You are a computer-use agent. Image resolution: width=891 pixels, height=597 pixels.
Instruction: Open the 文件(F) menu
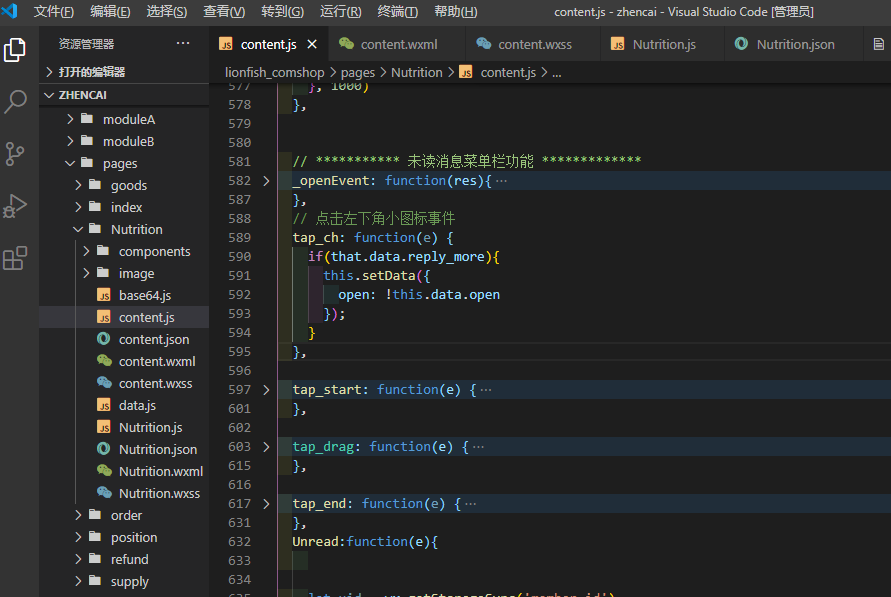[53, 11]
